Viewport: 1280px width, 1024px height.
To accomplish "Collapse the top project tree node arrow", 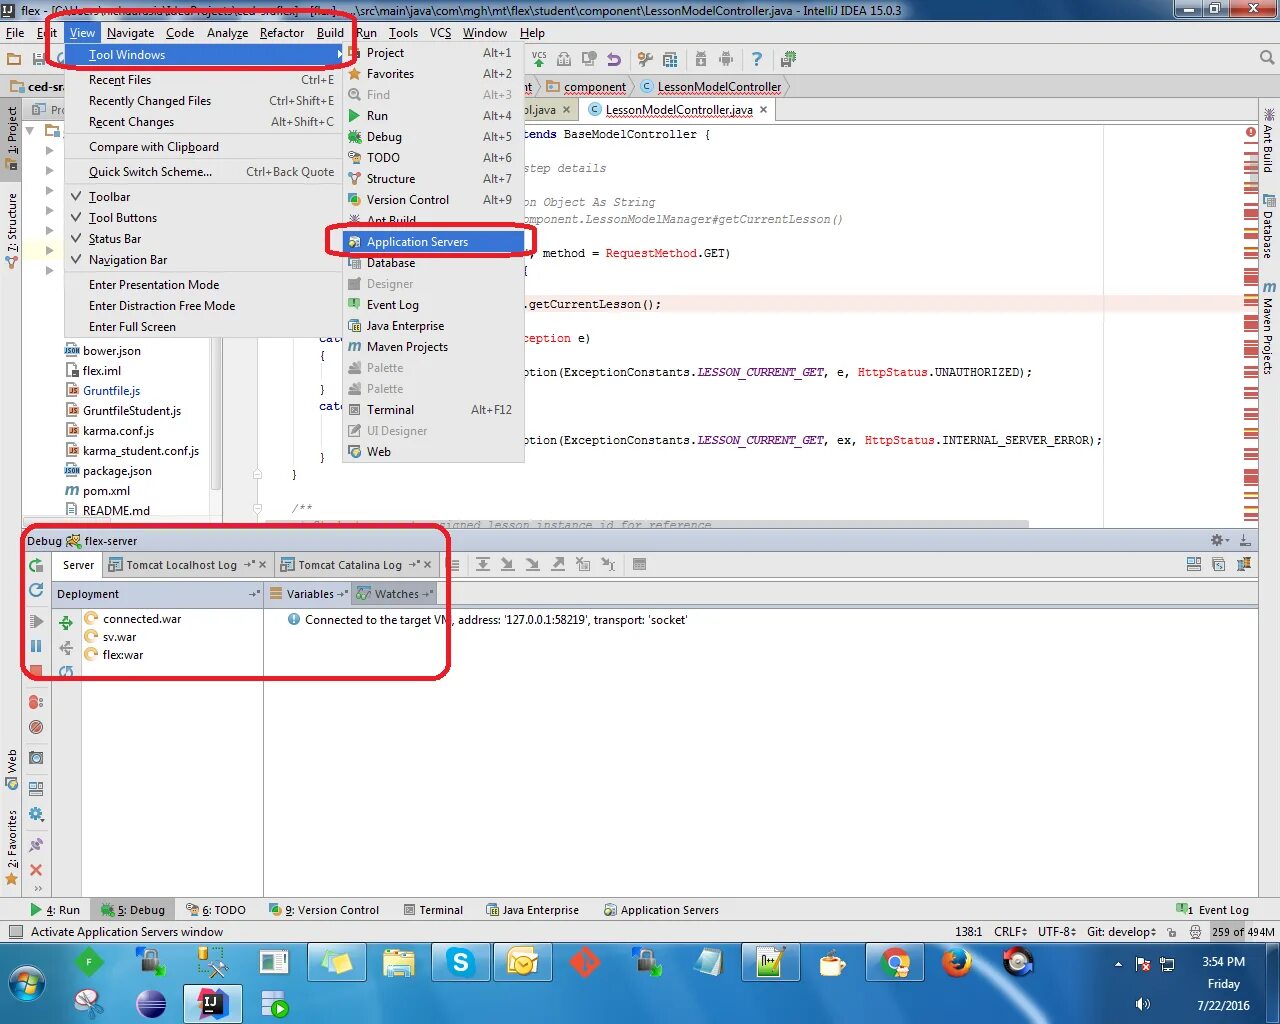I will (x=30, y=130).
